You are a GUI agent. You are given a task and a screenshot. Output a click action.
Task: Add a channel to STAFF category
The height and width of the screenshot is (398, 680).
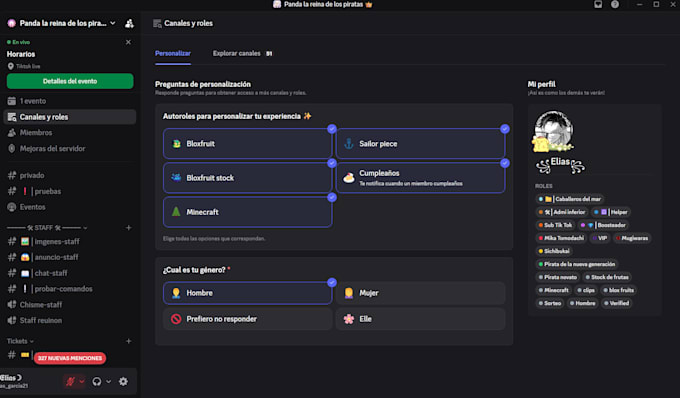(x=128, y=228)
